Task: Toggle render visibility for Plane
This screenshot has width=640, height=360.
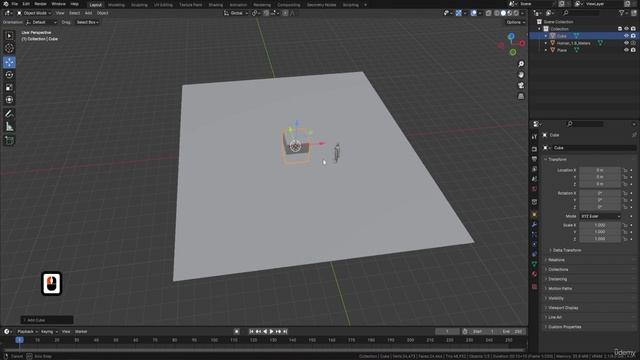Action: click(633, 50)
